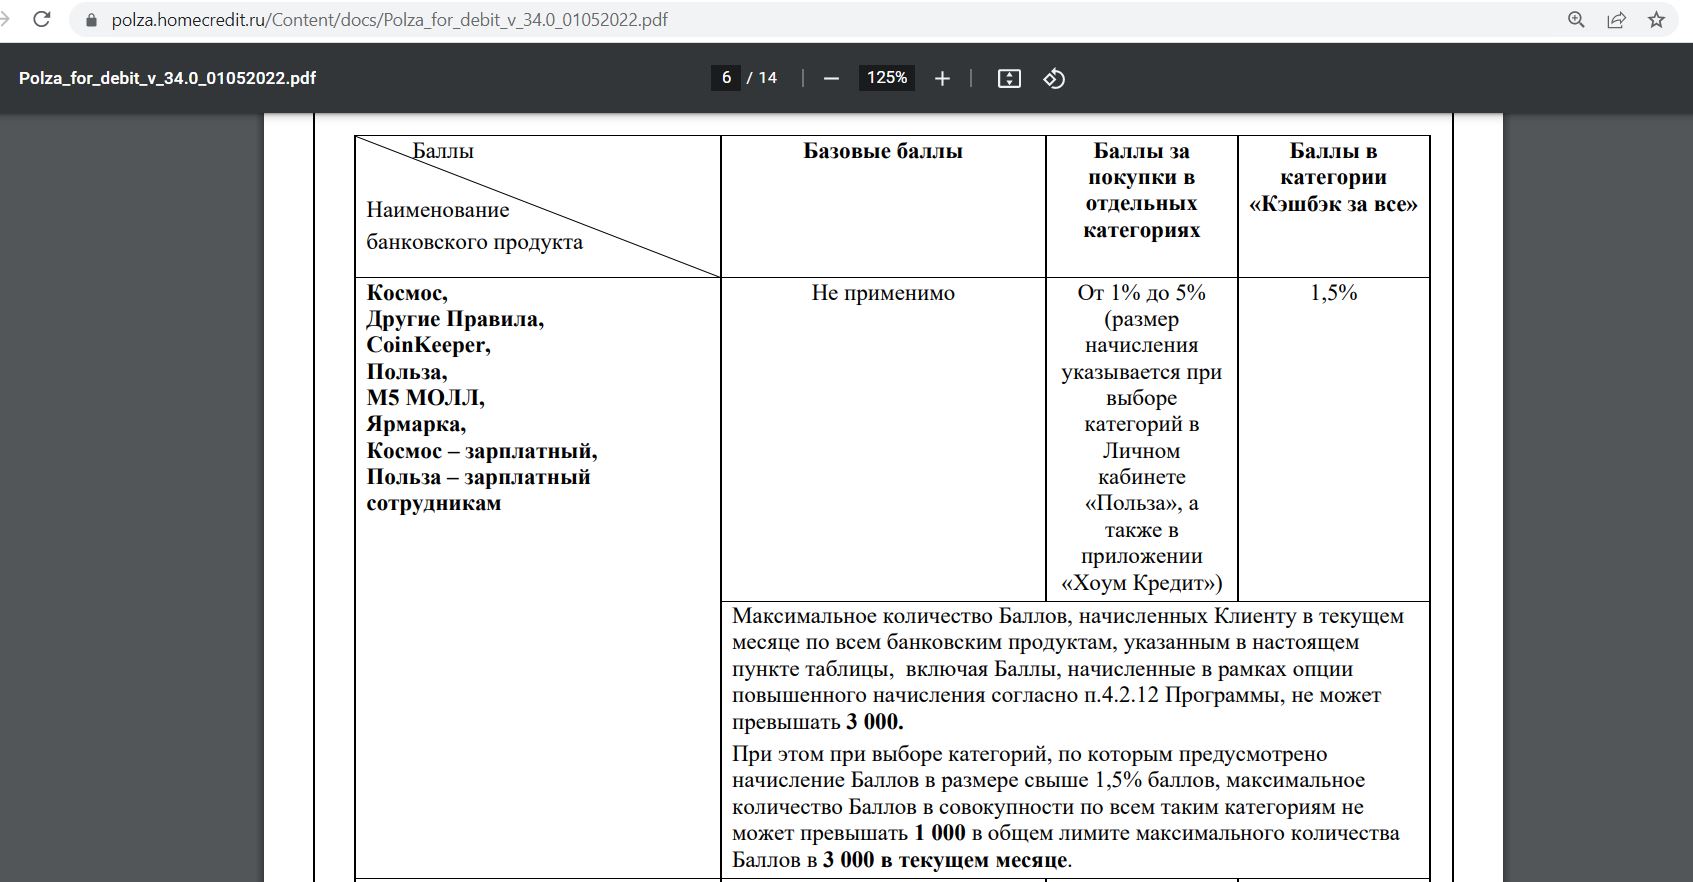Click the share page icon
Image resolution: width=1693 pixels, height=882 pixels.
[x=1616, y=20]
